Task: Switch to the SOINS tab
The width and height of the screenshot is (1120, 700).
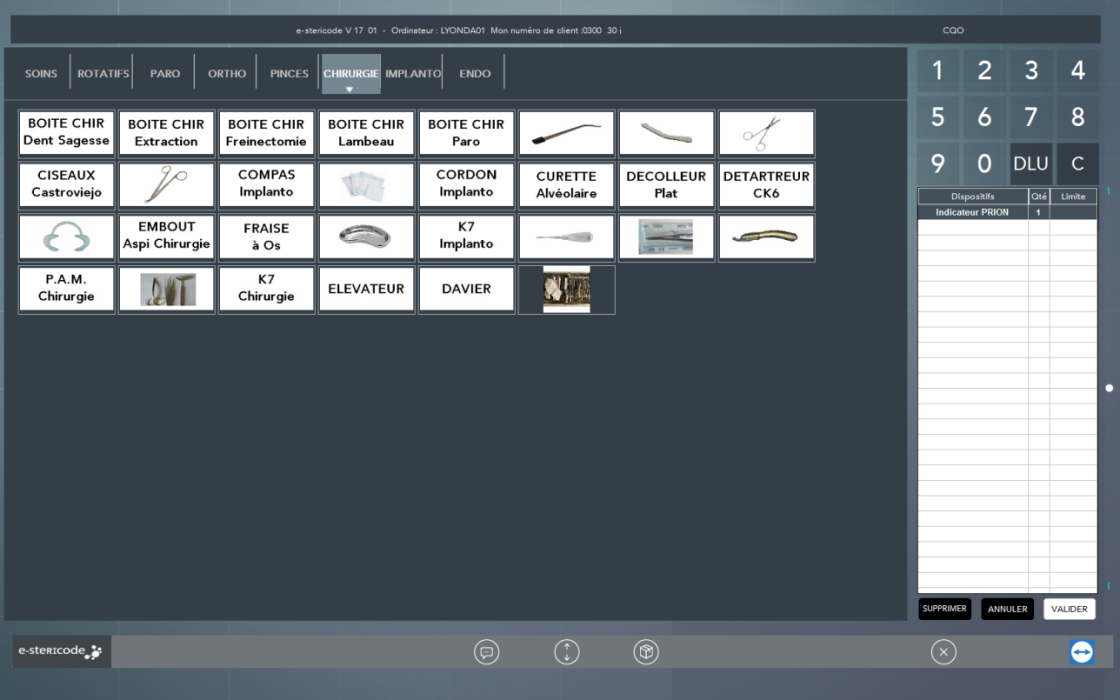Action: (x=41, y=73)
